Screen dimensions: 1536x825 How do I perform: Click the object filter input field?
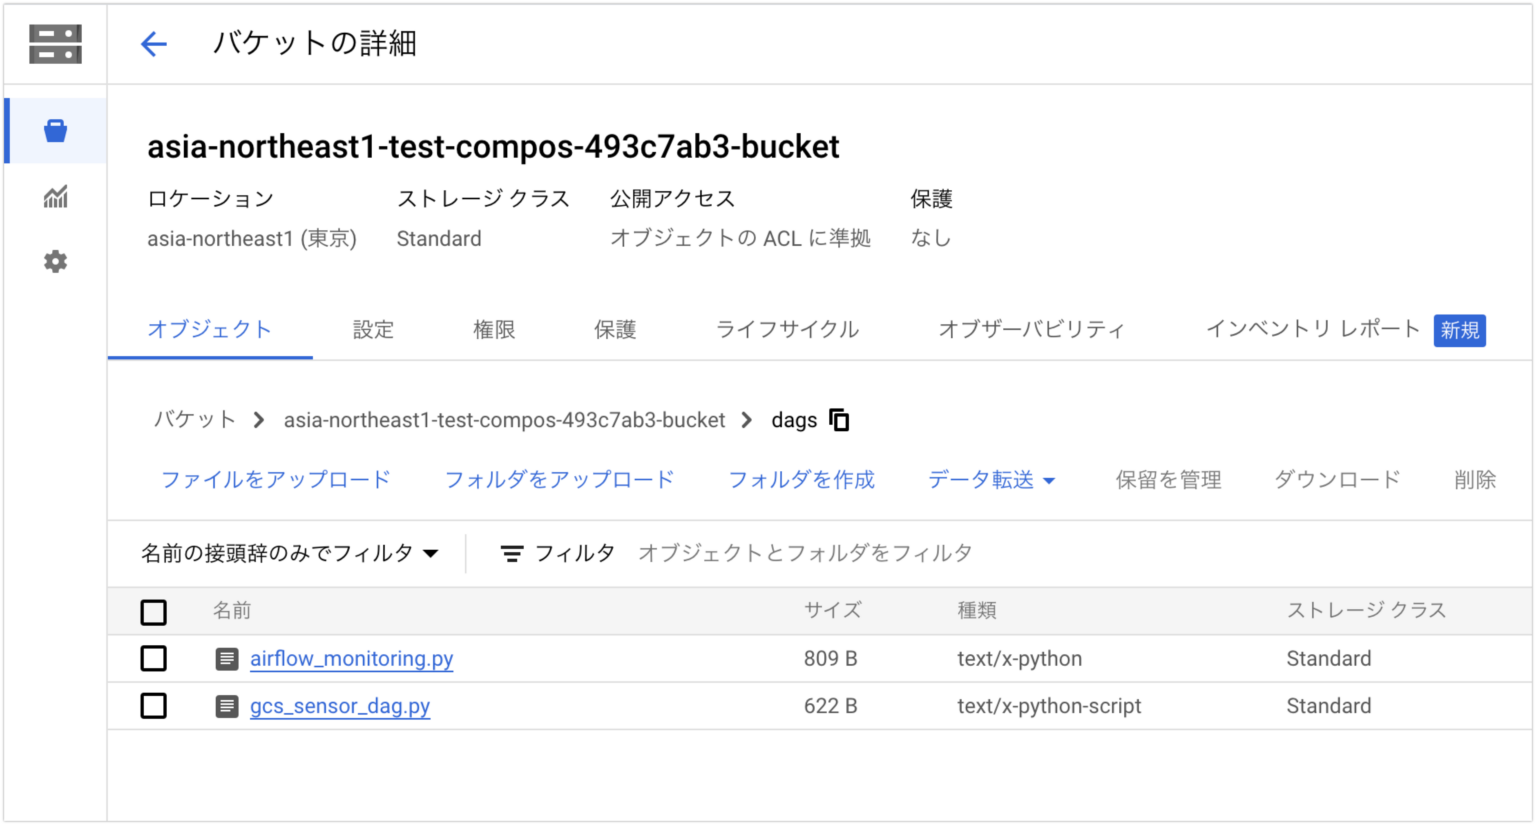pos(805,552)
